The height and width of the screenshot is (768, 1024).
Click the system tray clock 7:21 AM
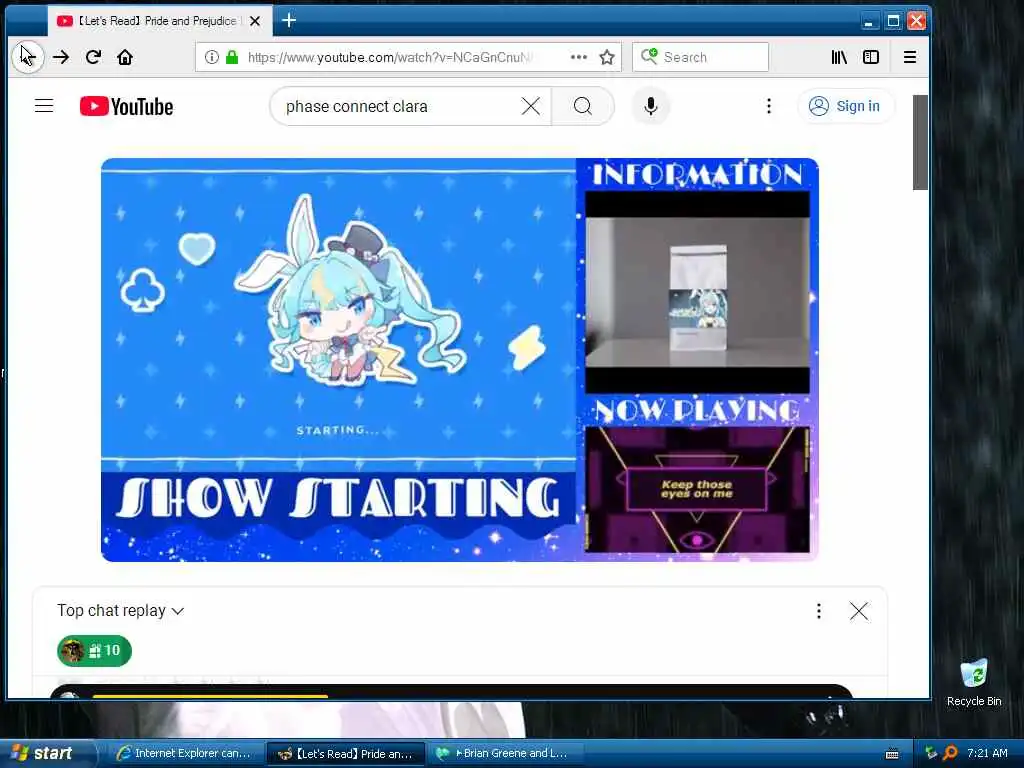987,753
